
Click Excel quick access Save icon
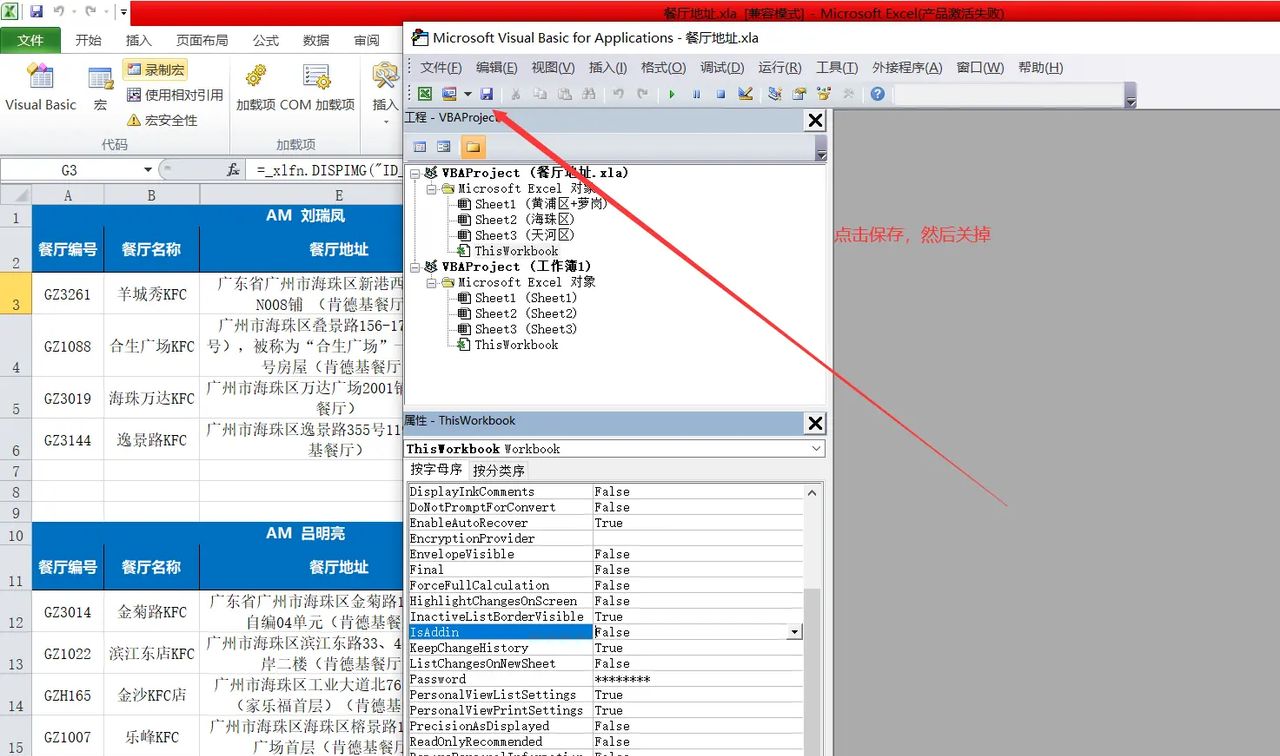coord(36,13)
